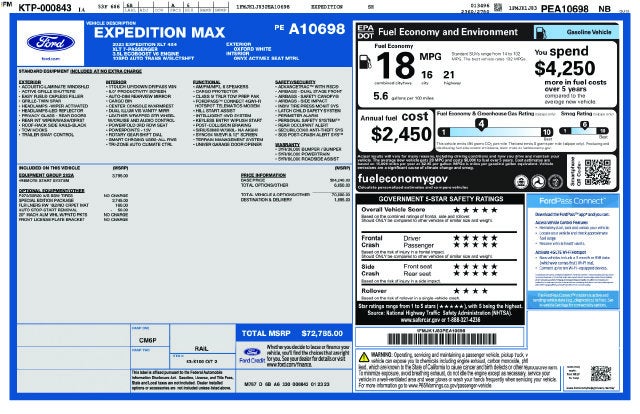
Task: Click the WARRANTY heading
Action: coord(287,145)
